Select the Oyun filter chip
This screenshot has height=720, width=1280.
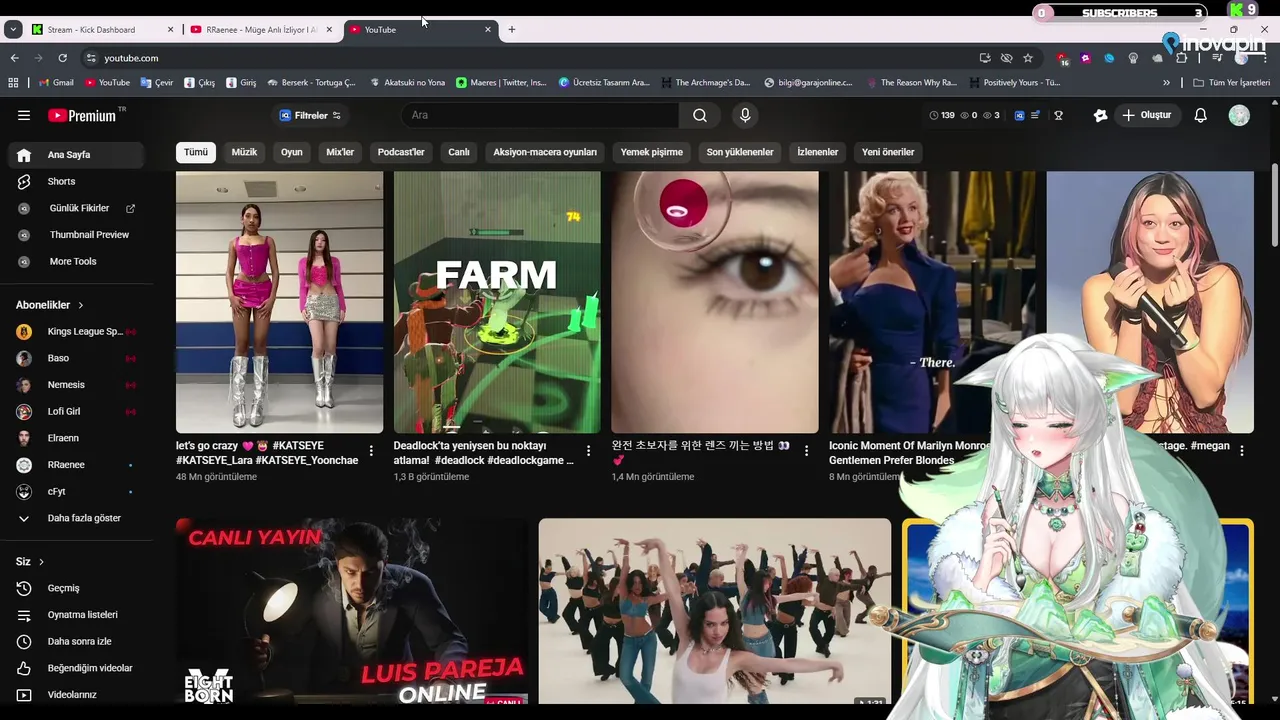click(291, 152)
